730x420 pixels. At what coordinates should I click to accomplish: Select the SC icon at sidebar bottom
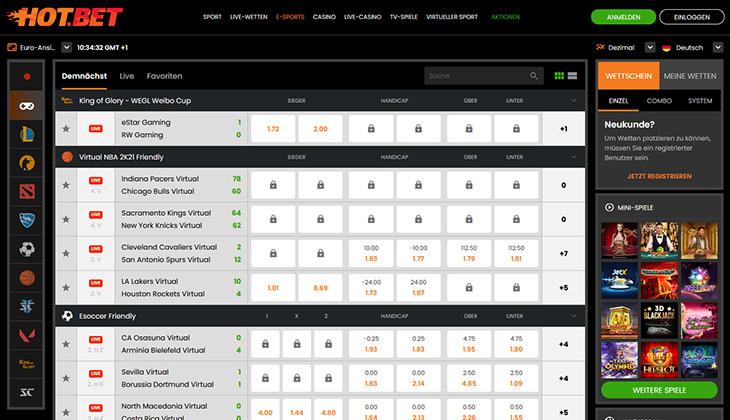coord(27,393)
